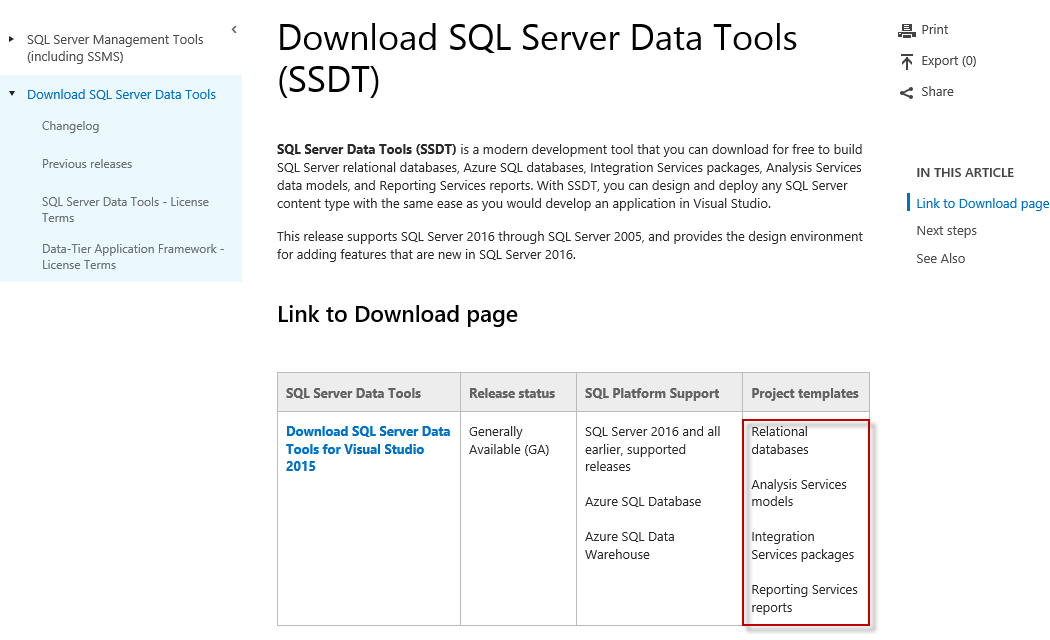Click the printer icon next to Print

pyautogui.click(x=908, y=29)
